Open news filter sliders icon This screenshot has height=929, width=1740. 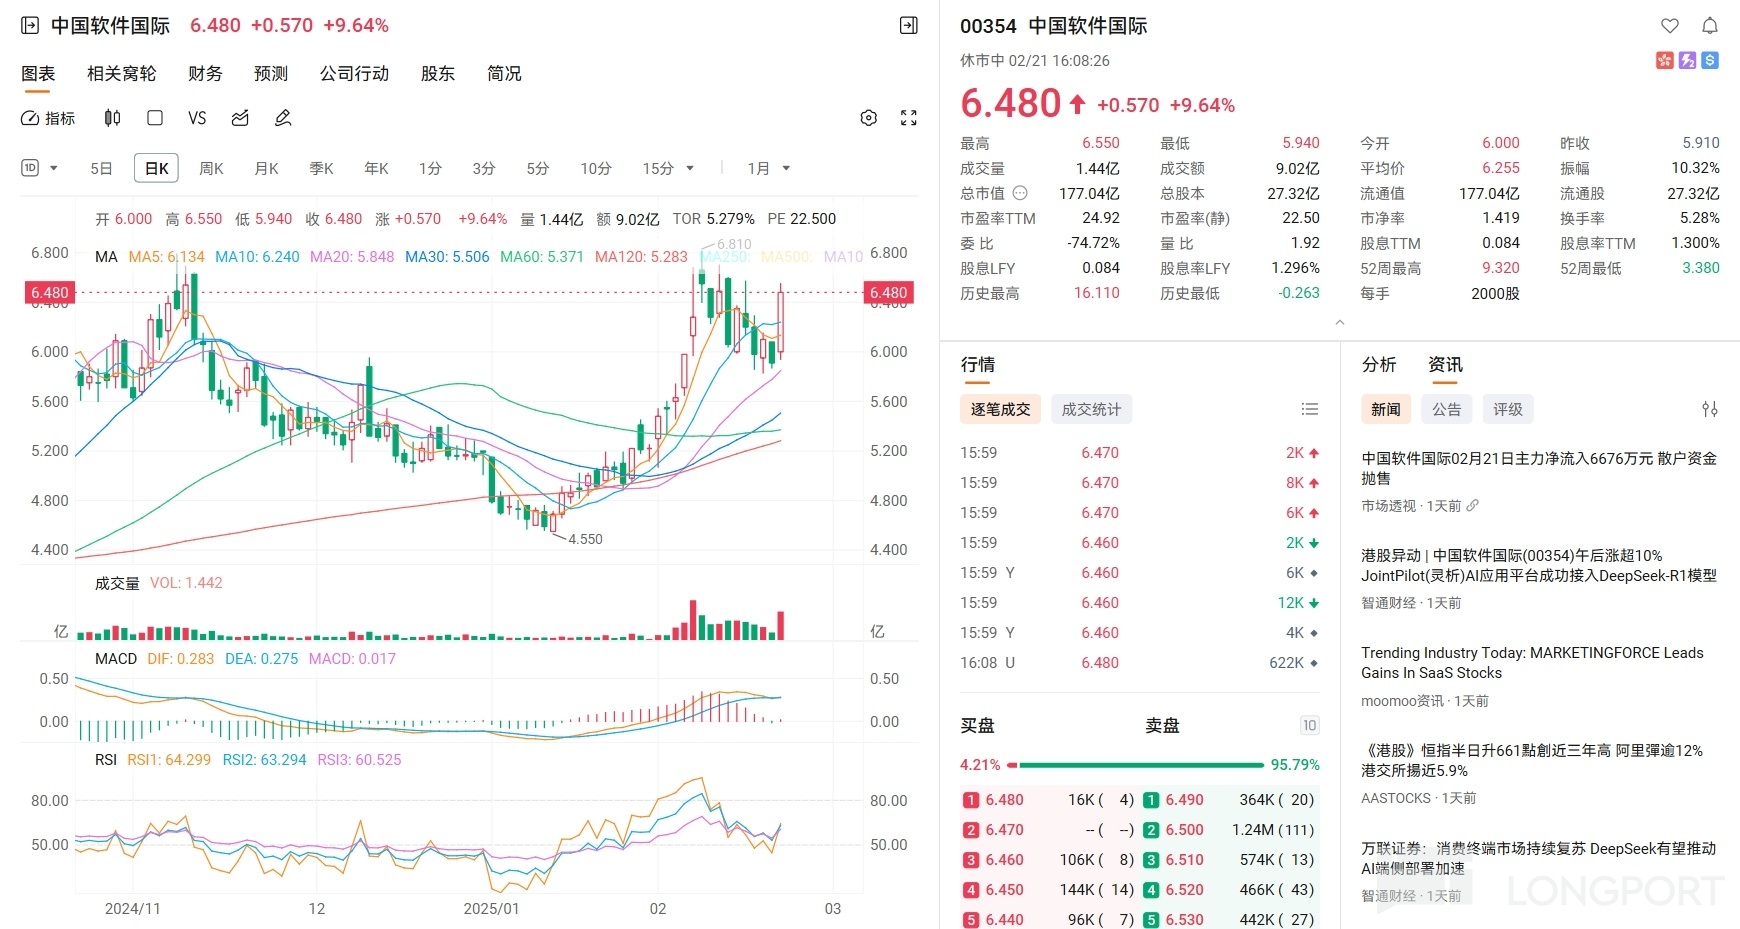[1710, 409]
